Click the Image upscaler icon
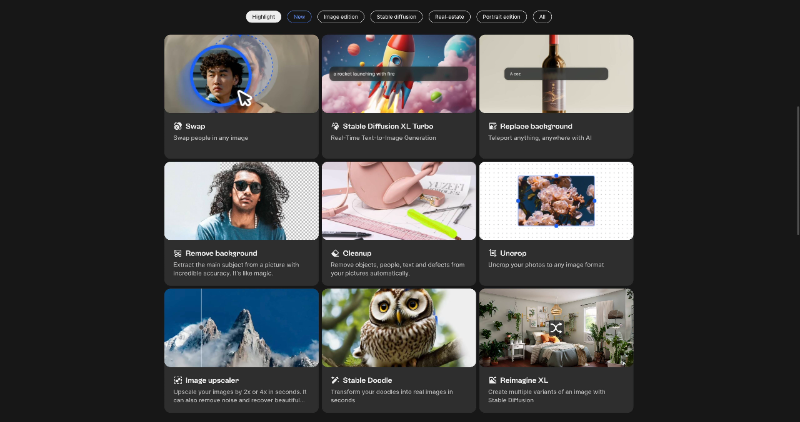Viewport: 800px width, 422px height. coord(178,380)
